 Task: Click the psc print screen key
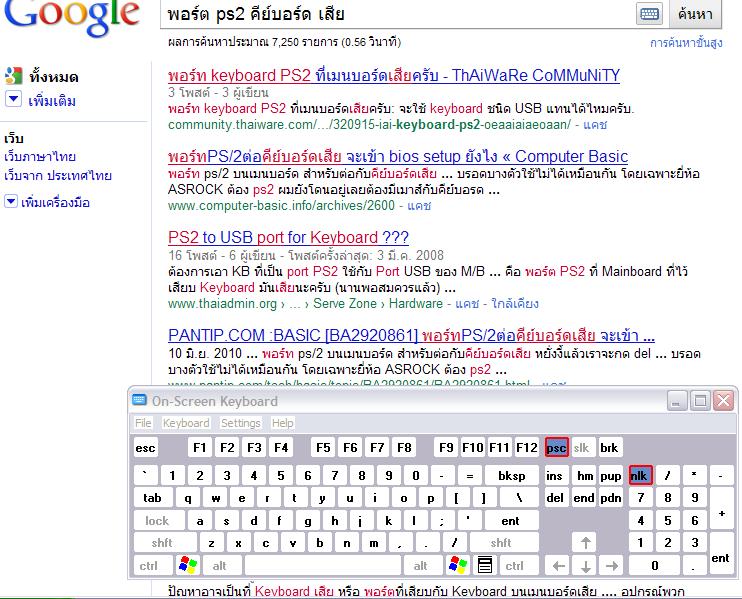click(556, 448)
